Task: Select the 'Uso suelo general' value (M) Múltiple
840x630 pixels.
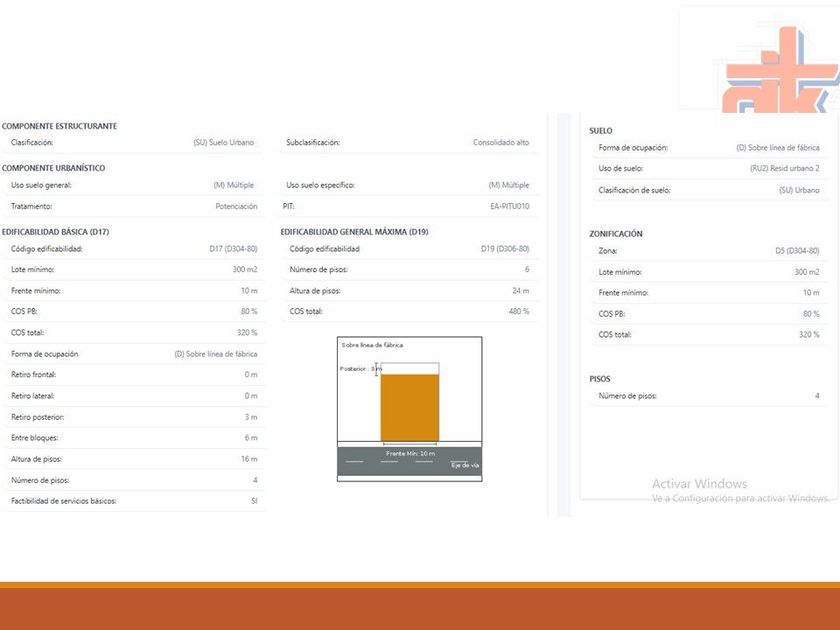Action: [234, 185]
